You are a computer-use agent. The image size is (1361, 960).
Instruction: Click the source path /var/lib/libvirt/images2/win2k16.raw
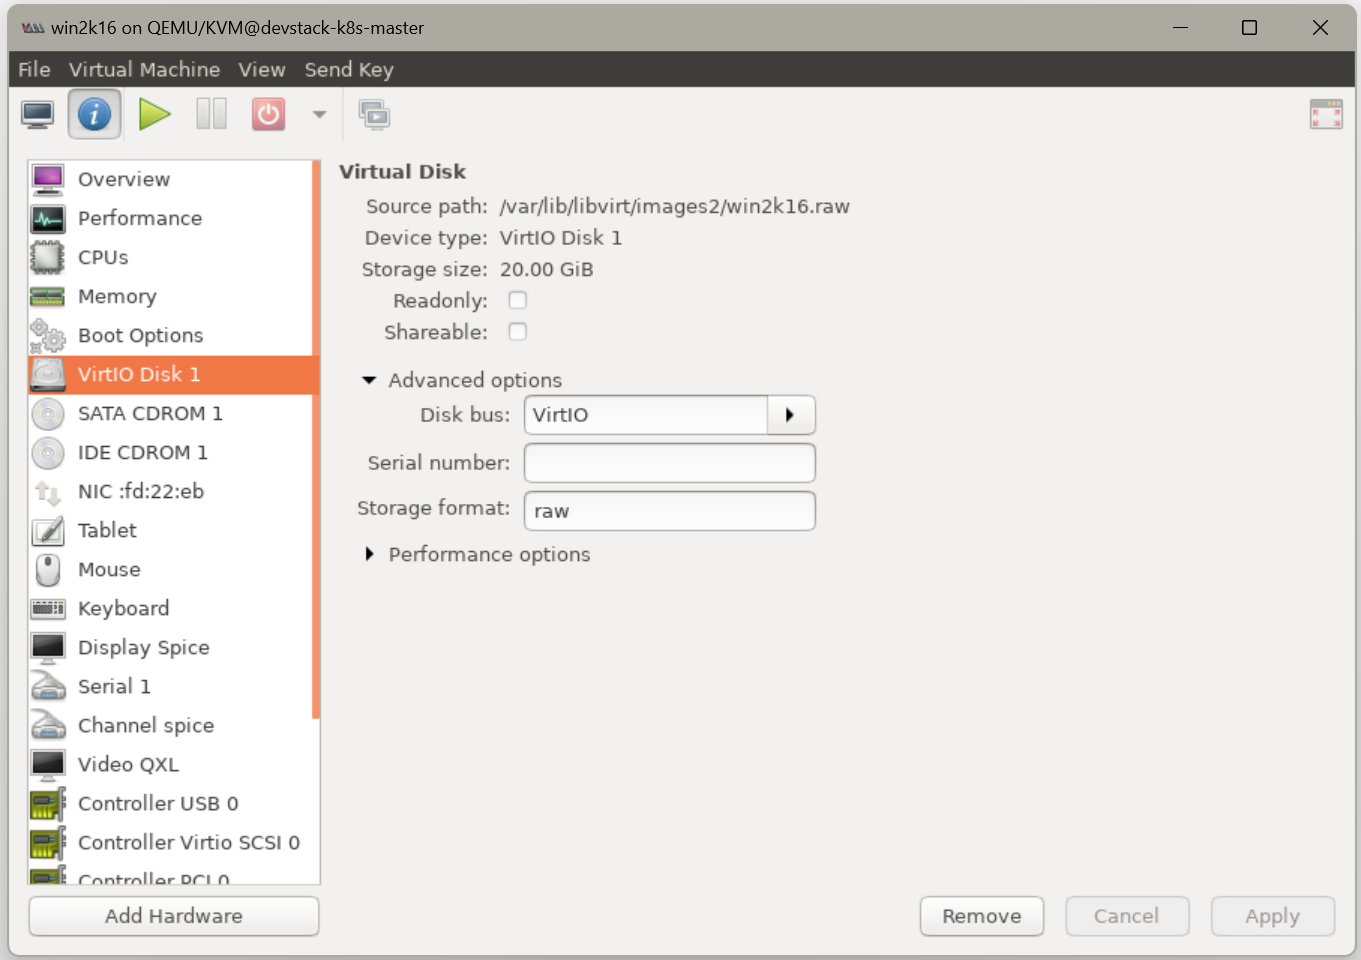[x=675, y=206]
